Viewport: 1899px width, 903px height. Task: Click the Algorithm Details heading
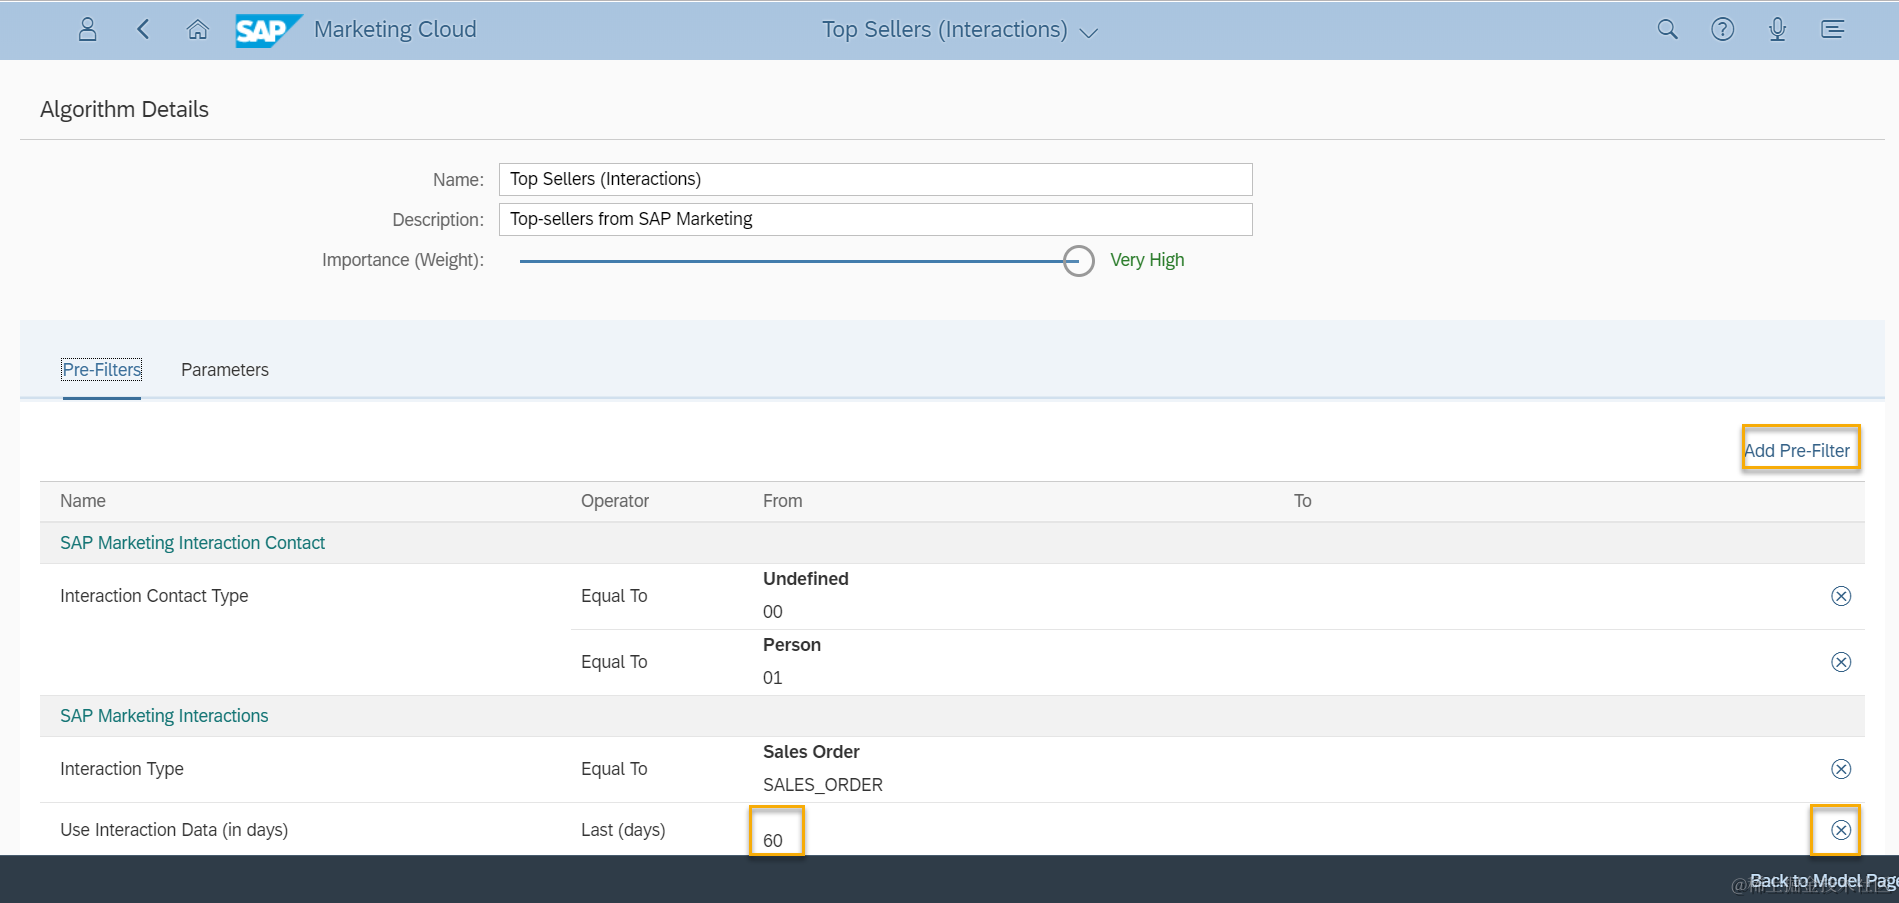coord(124,109)
